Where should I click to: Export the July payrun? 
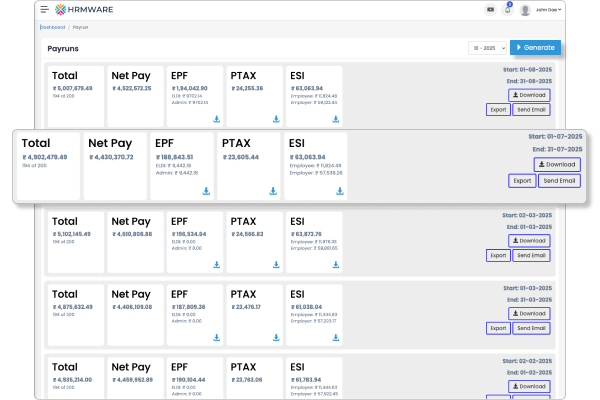[522, 181]
